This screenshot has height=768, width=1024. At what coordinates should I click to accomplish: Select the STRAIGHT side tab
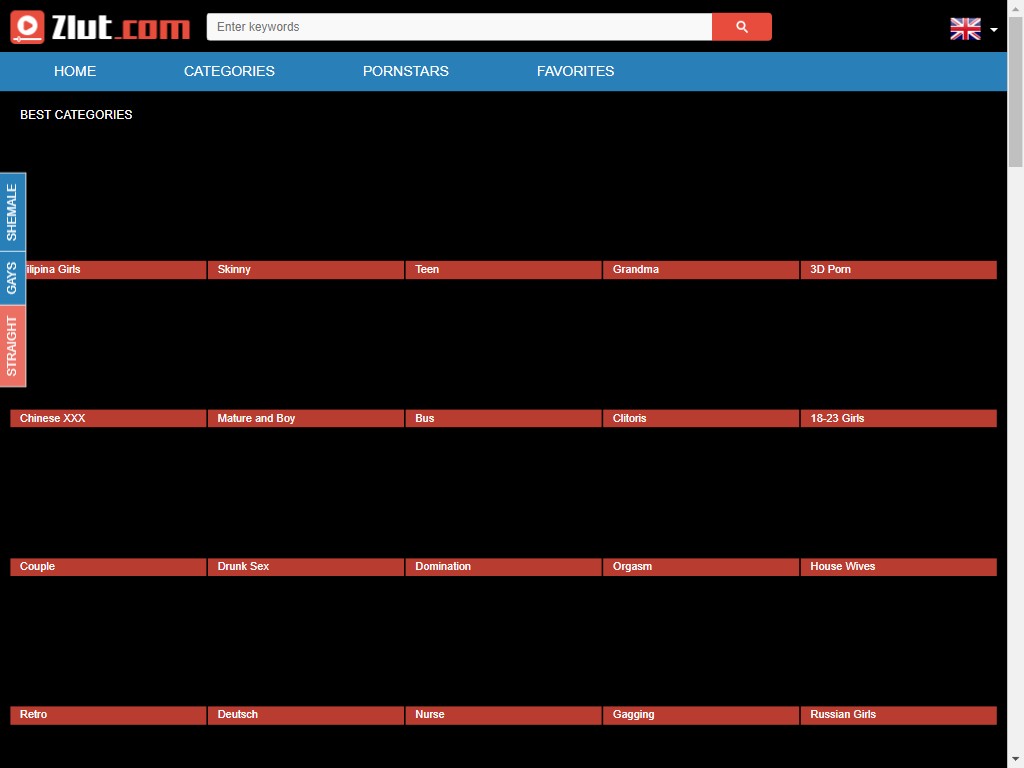[12, 345]
